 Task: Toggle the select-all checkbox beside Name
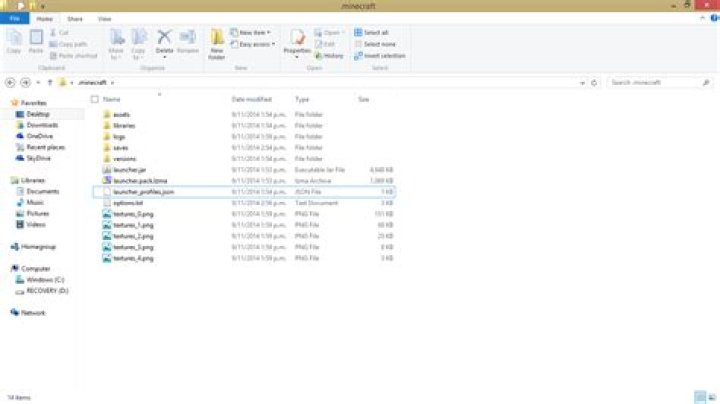(95, 99)
